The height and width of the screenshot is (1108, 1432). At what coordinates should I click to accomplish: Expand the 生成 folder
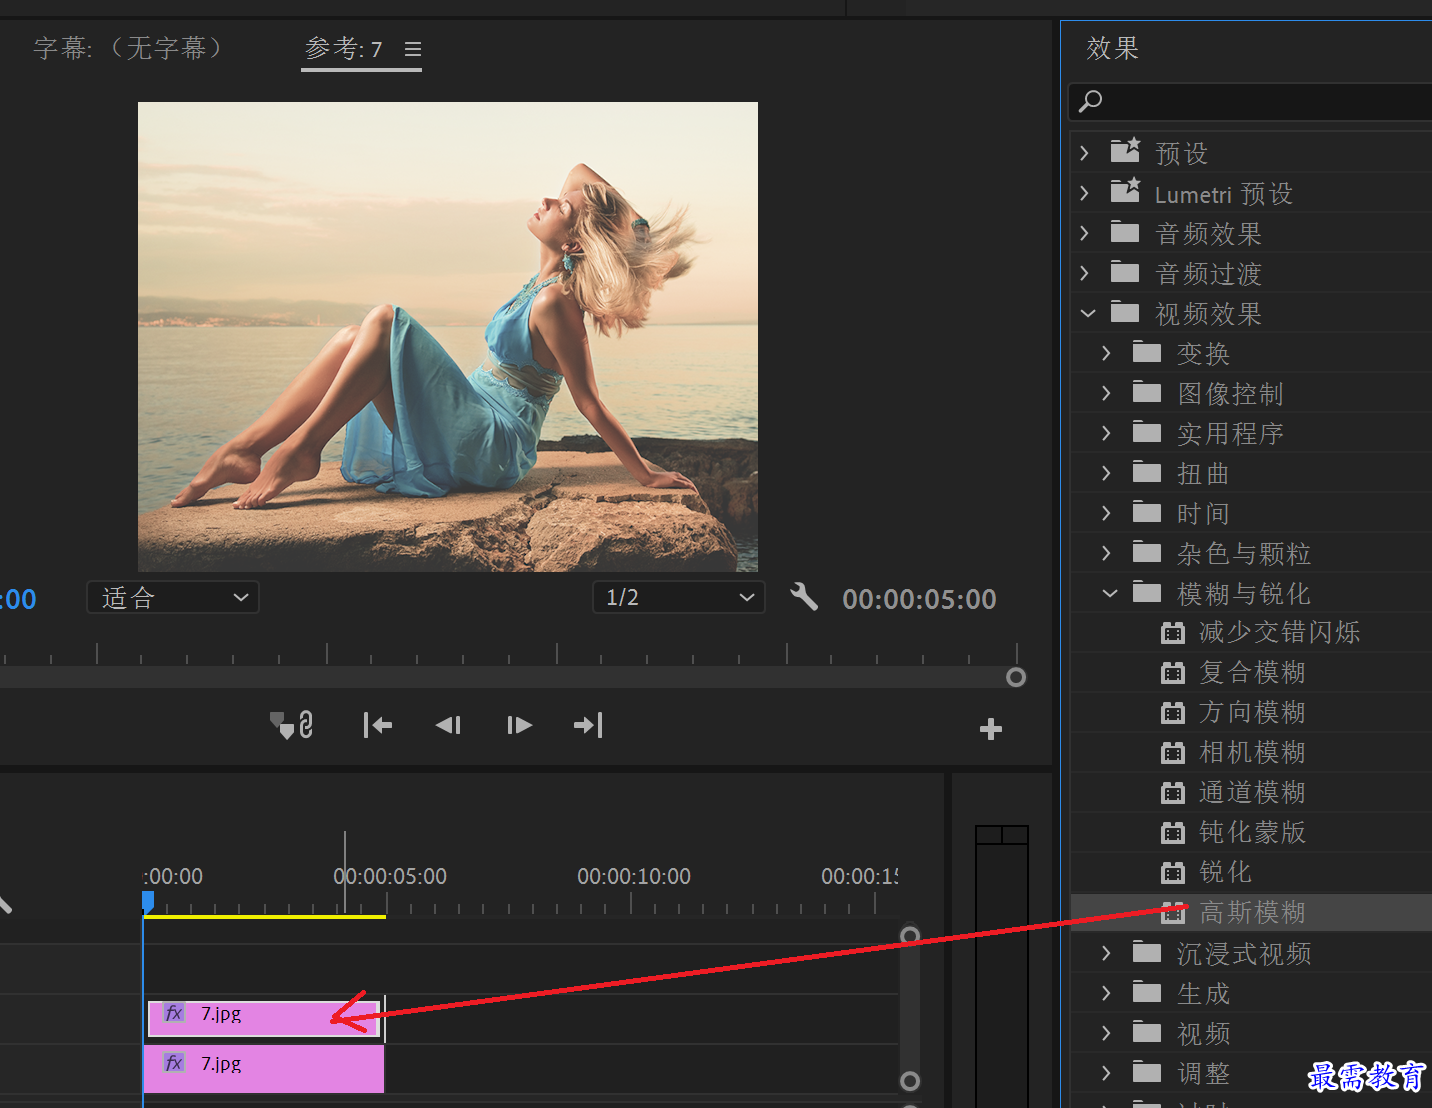click(1106, 993)
